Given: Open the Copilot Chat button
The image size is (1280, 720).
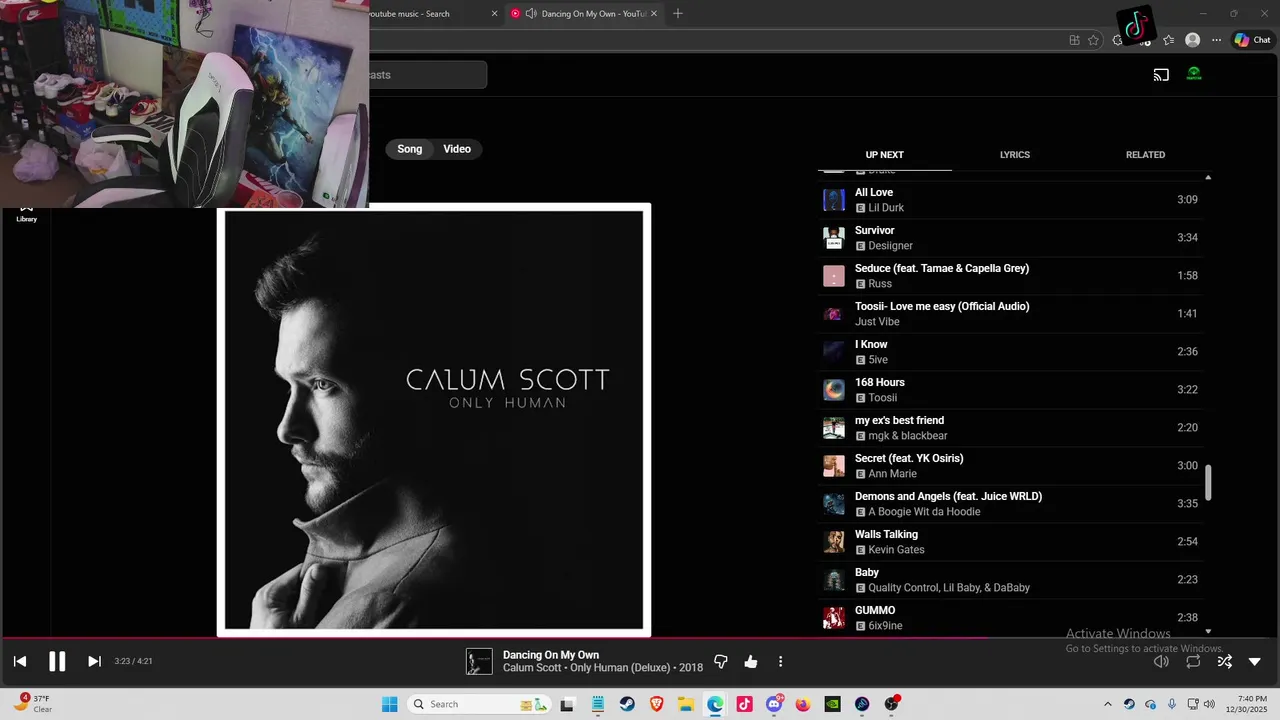Looking at the screenshot, I should click(x=1253, y=40).
